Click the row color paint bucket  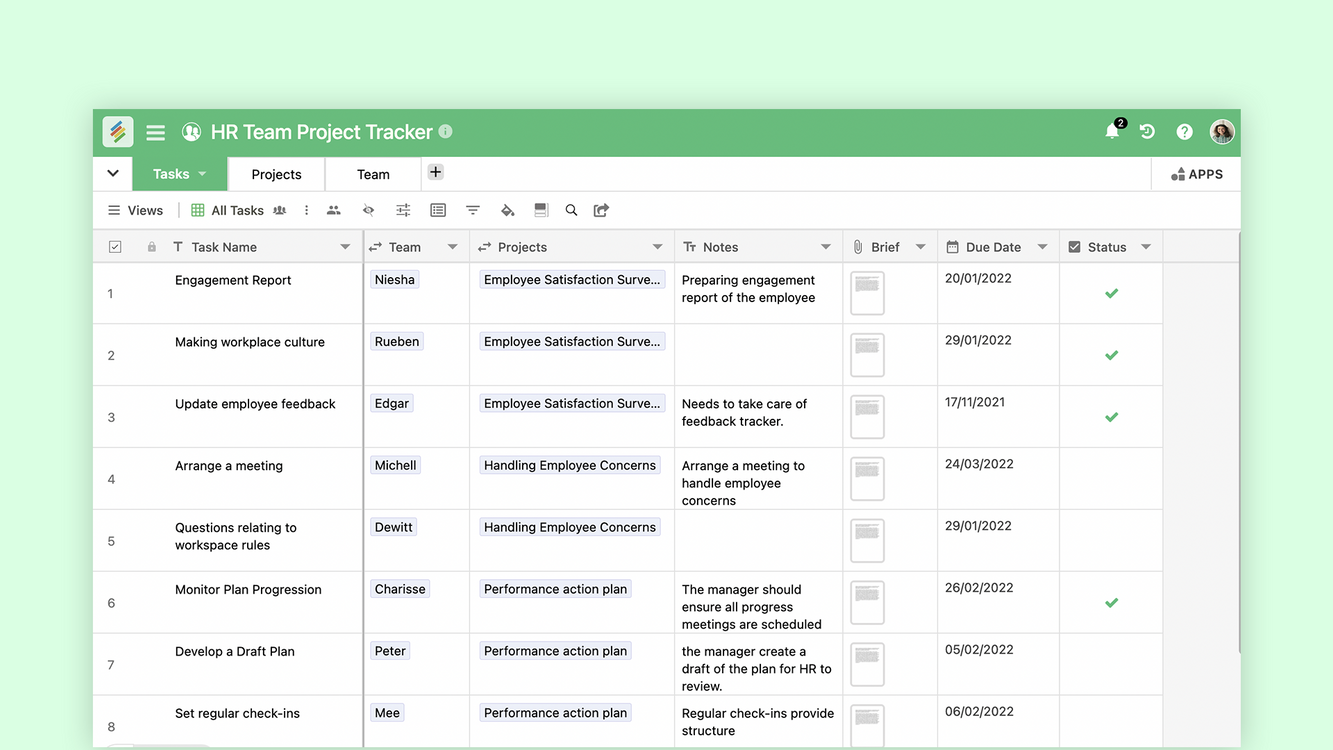(x=508, y=210)
